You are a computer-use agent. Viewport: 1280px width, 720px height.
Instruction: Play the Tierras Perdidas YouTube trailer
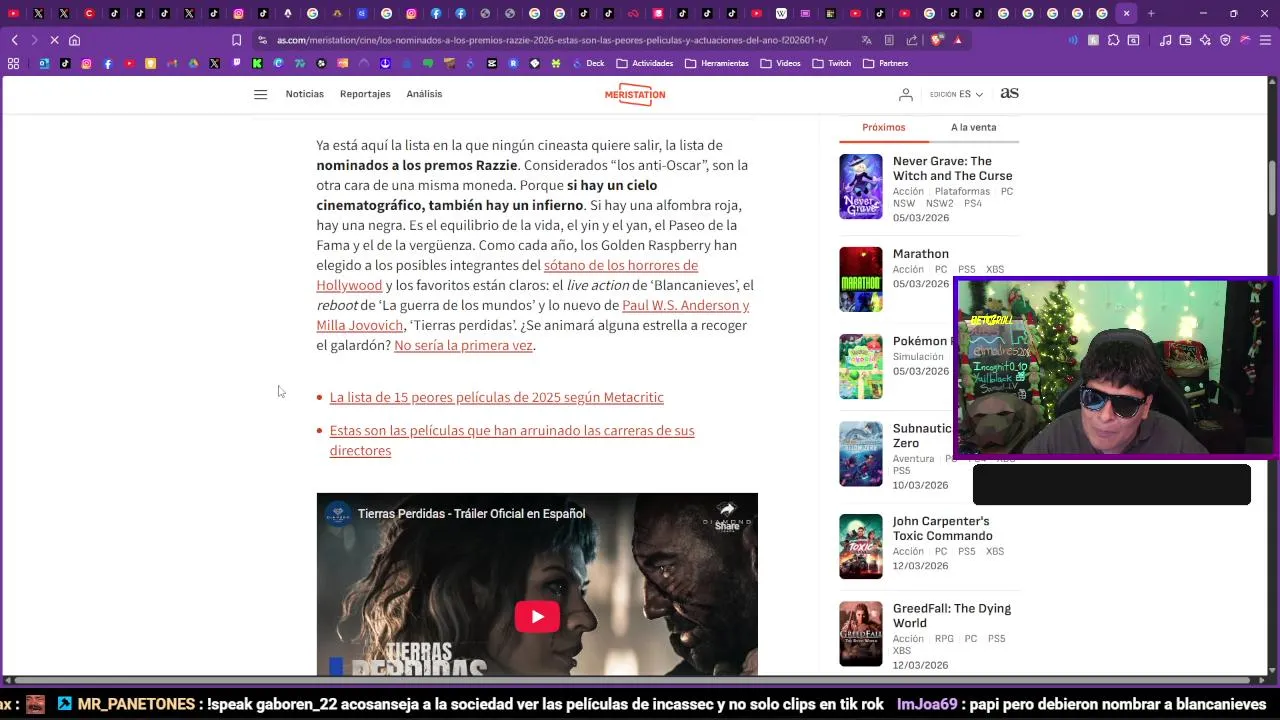537,616
